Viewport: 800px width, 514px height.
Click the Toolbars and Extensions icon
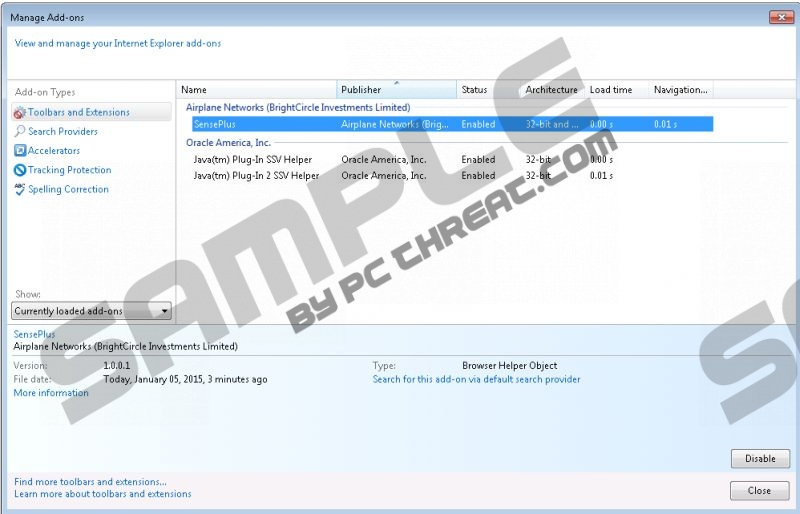(x=20, y=113)
